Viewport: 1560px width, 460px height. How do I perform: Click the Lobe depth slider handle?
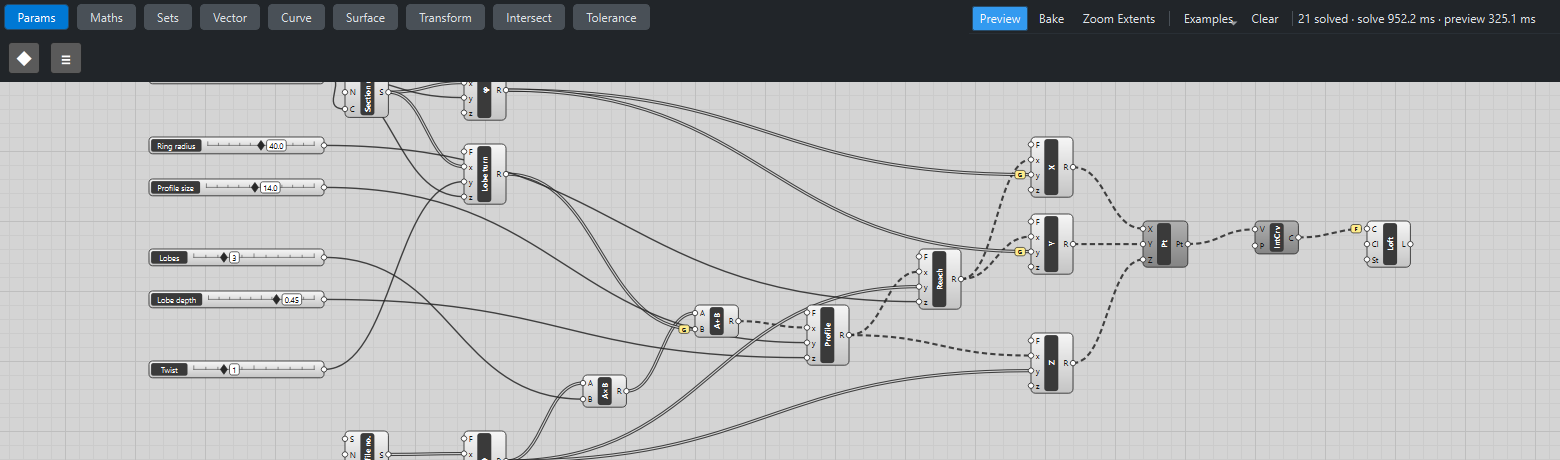[x=277, y=299]
